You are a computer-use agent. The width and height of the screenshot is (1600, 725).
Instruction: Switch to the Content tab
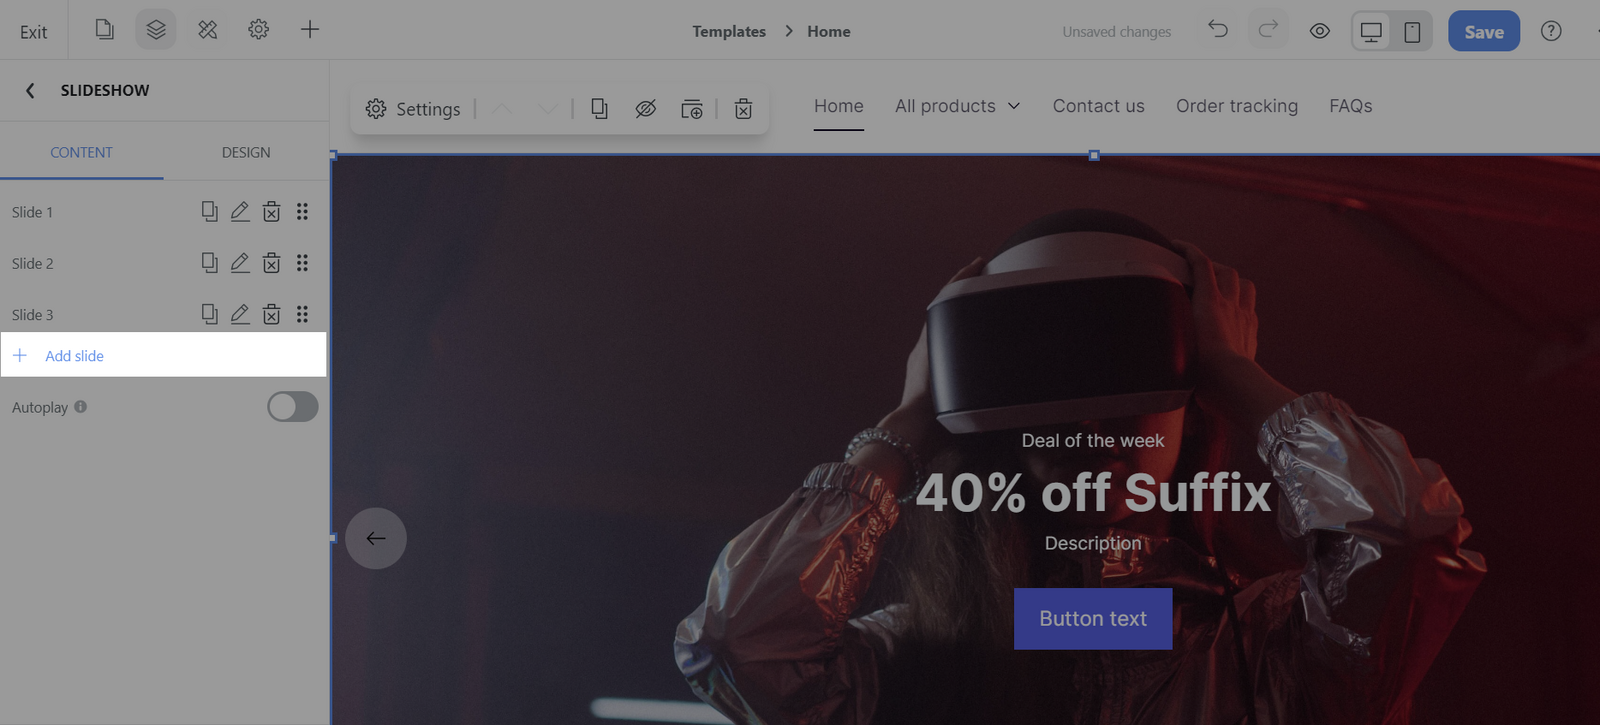click(82, 153)
